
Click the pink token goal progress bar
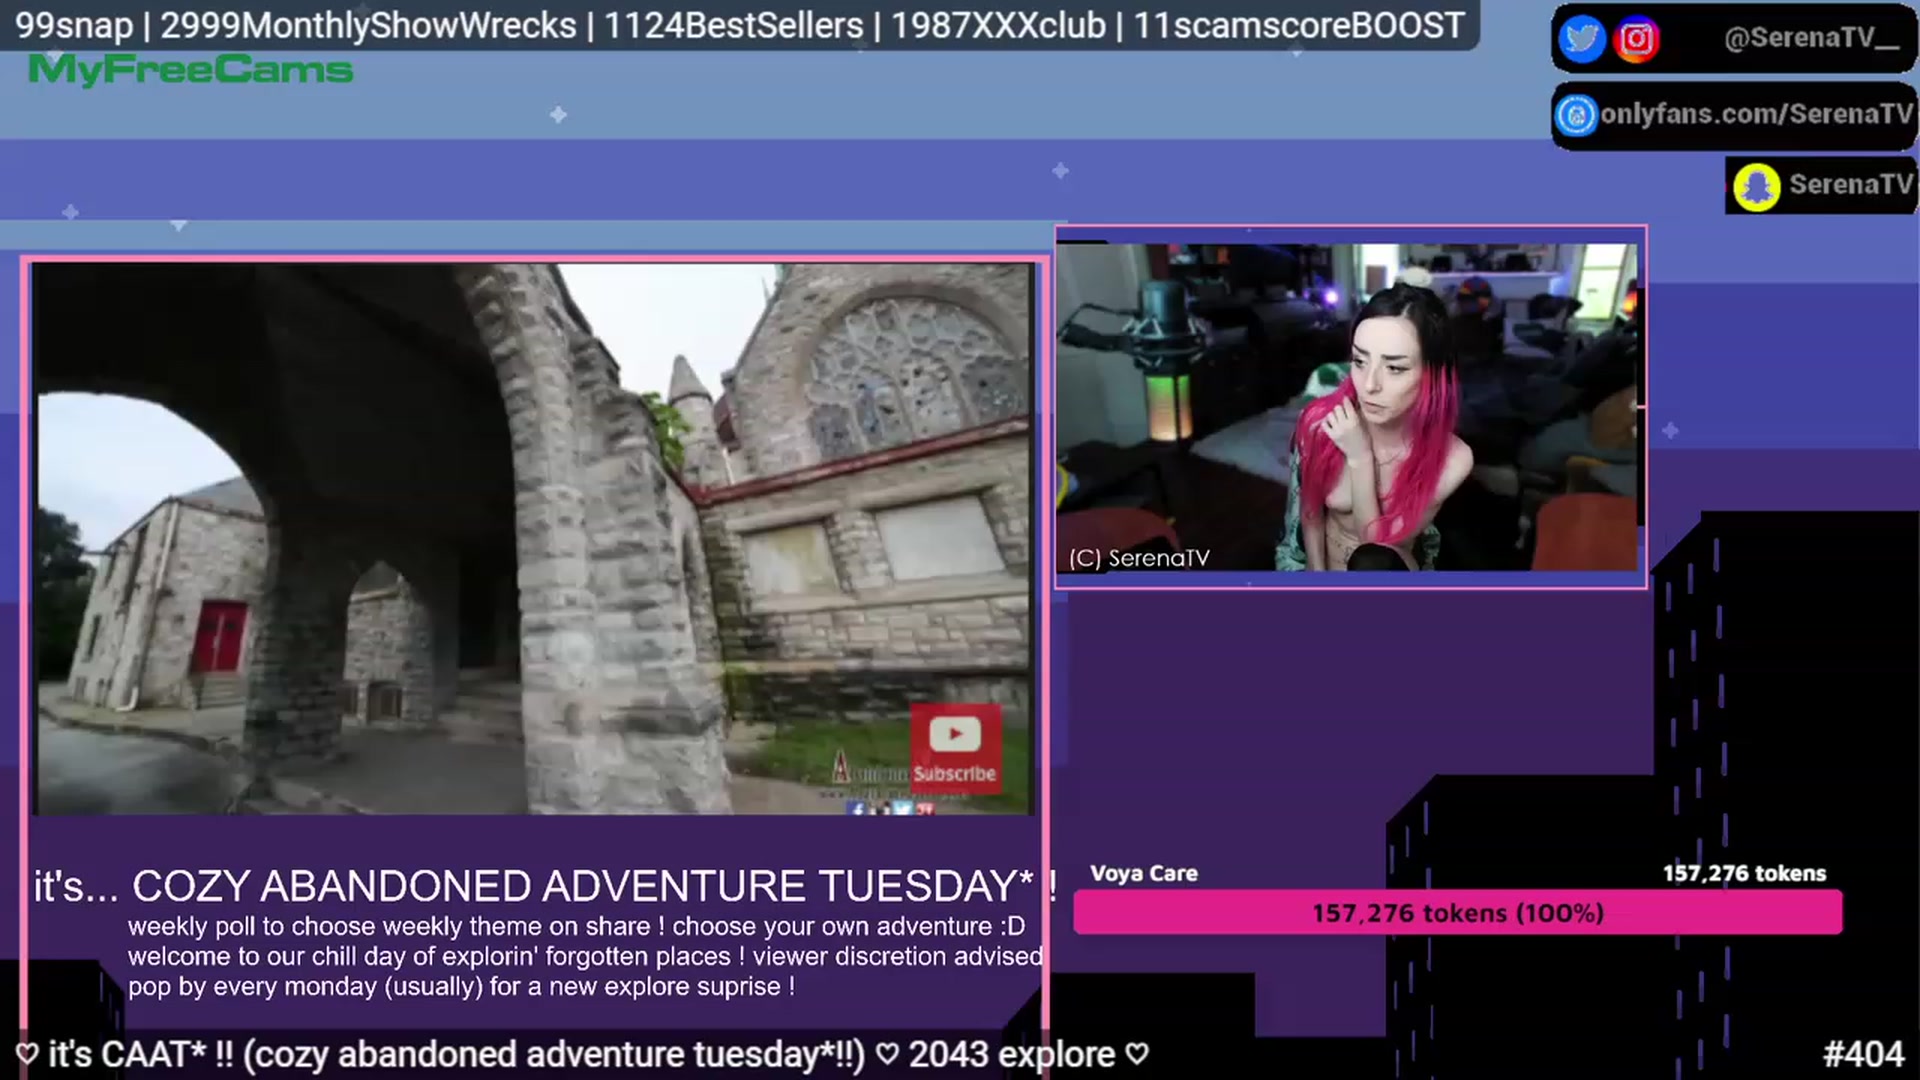pyautogui.click(x=1457, y=912)
